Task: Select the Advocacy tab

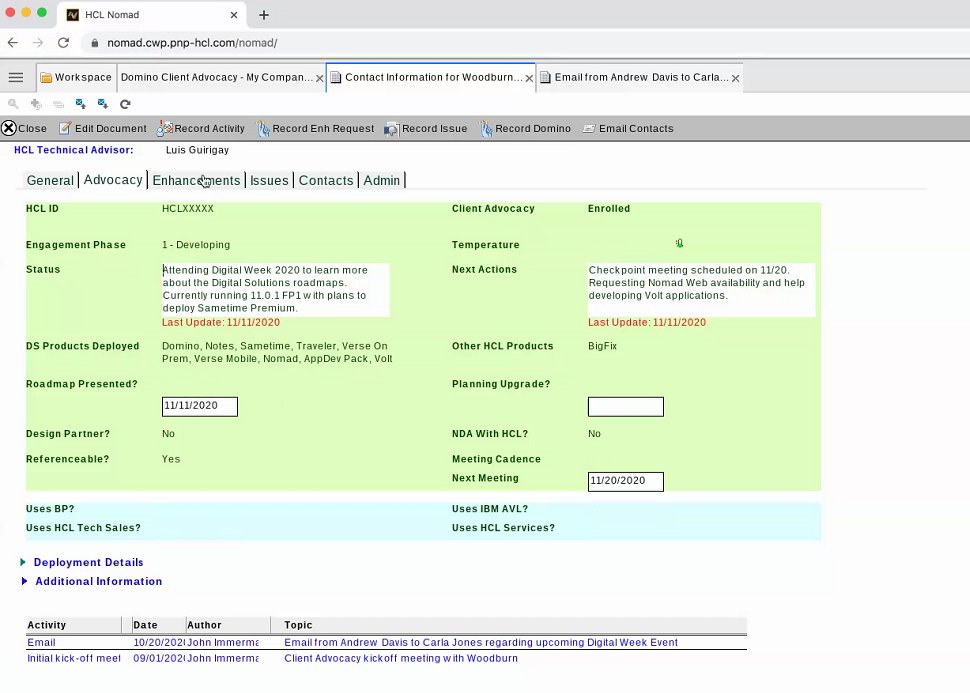Action: pyautogui.click(x=113, y=180)
